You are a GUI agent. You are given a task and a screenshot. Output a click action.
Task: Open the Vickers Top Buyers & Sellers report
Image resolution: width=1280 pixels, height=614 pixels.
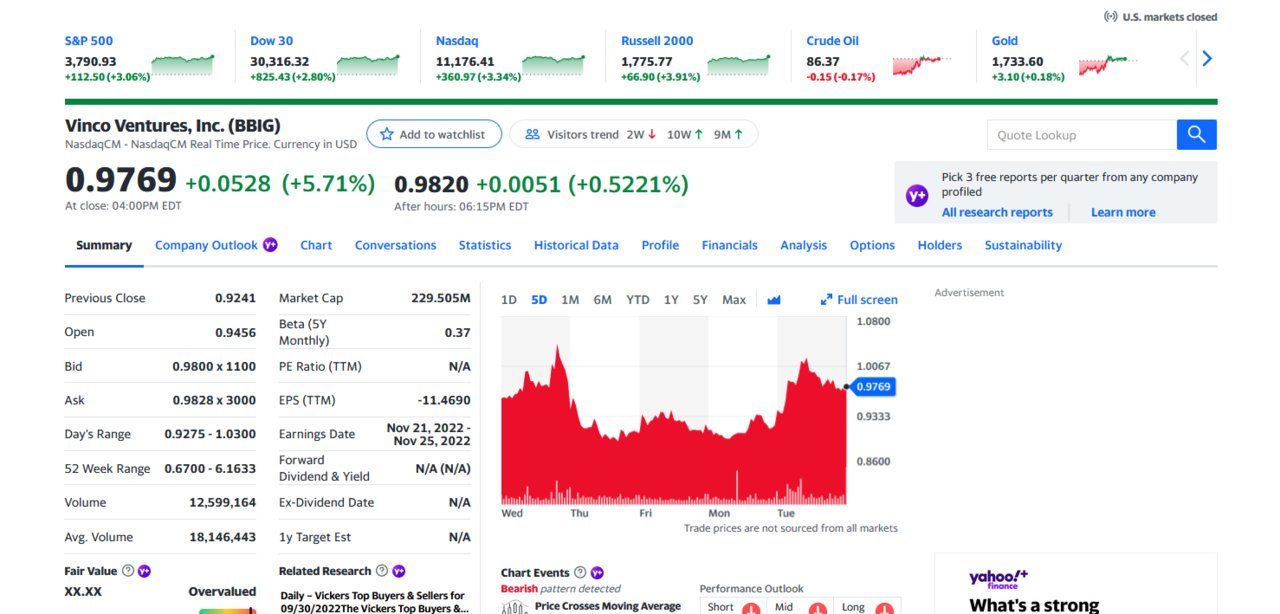pos(374,601)
